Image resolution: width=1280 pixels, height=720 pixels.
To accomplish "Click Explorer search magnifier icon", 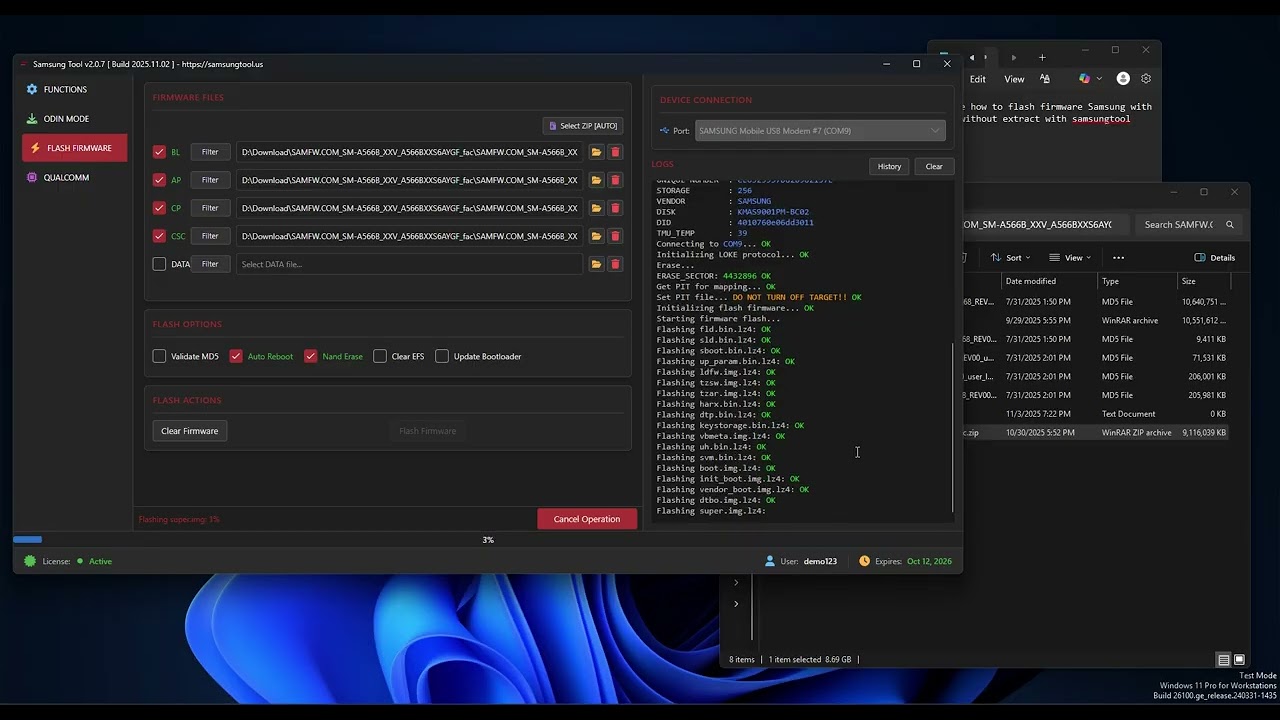I will click(x=1230, y=225).
